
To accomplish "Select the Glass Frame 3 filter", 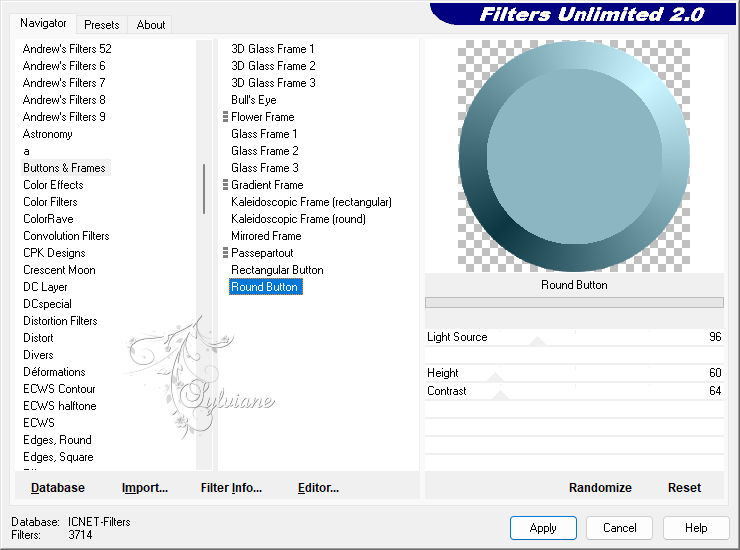I will click(x=265, y=168).
